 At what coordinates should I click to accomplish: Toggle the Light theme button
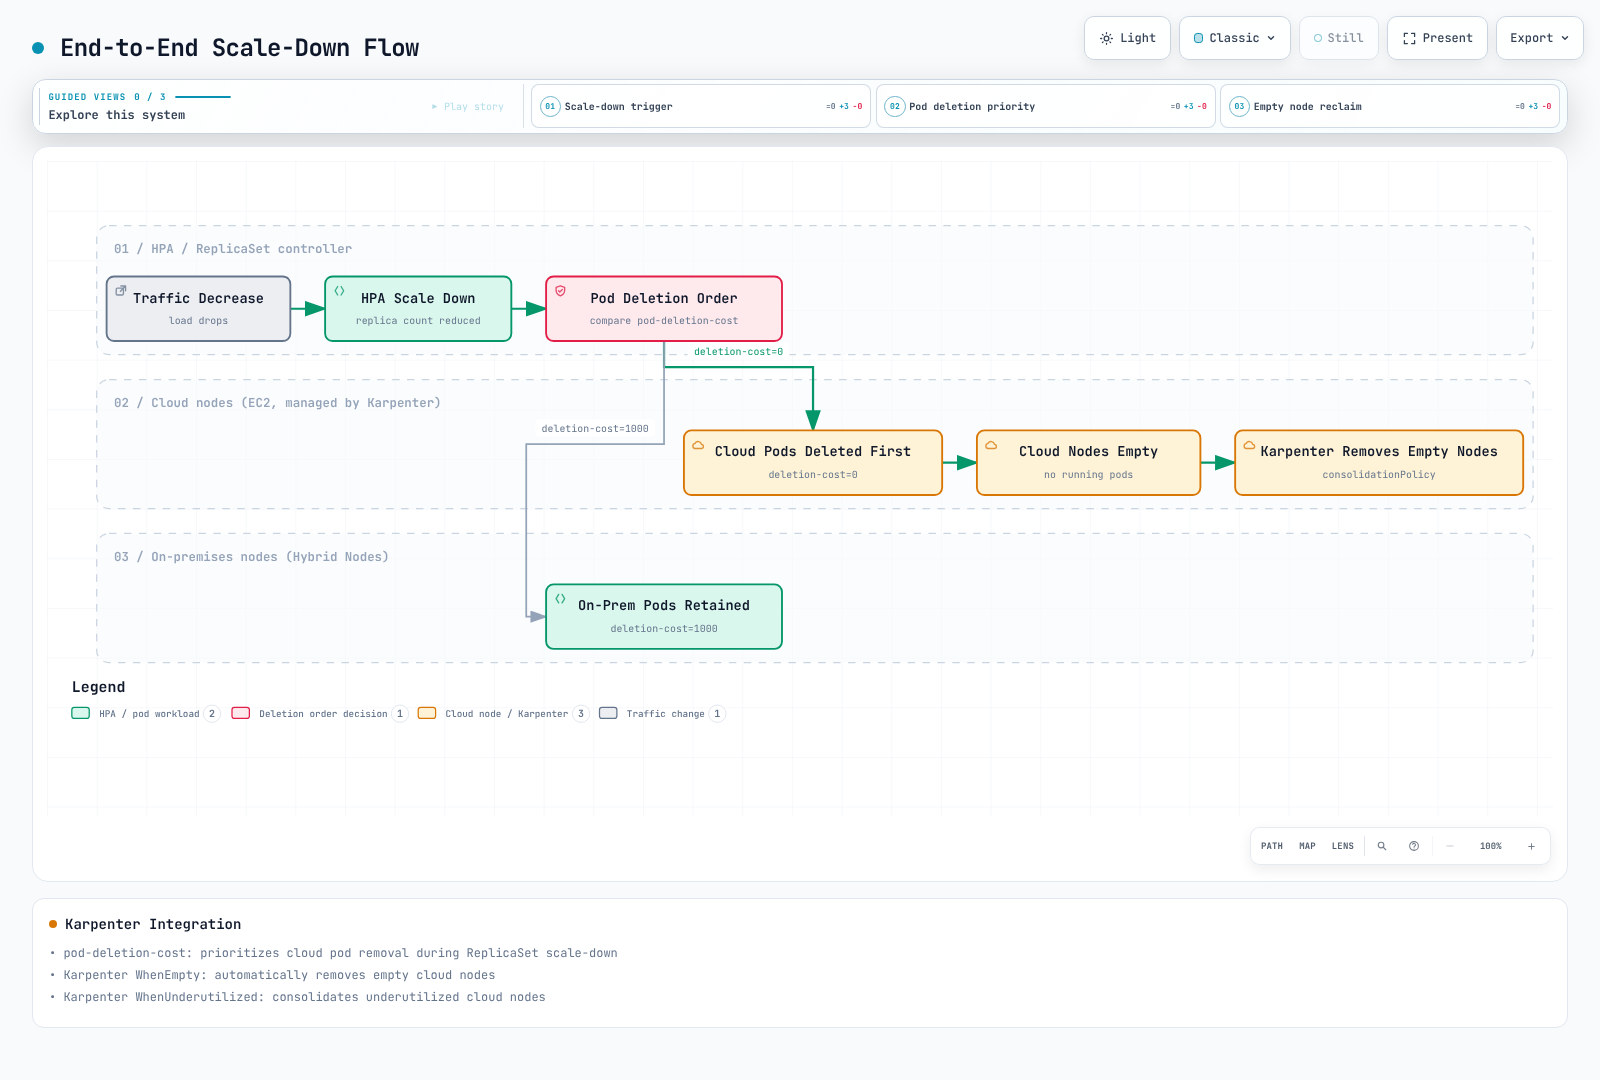tap(1127, 38)
